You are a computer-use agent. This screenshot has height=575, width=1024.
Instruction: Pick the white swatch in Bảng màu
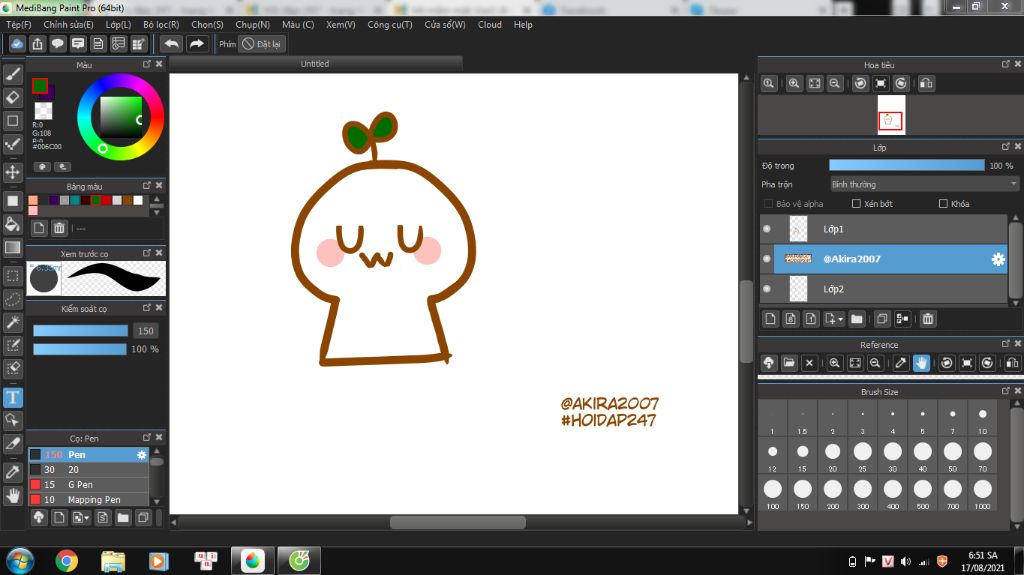(138, 201)
